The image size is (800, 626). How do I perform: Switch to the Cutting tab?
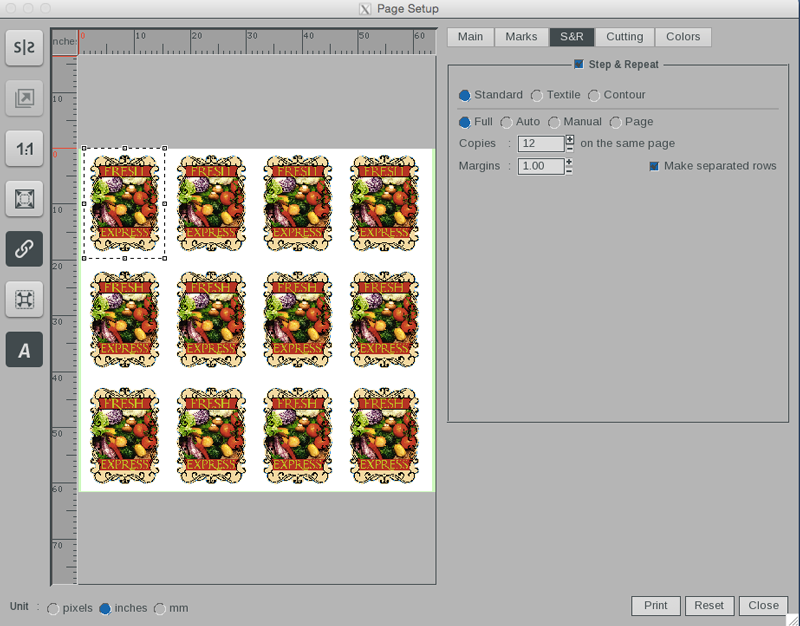pos(624,37)
